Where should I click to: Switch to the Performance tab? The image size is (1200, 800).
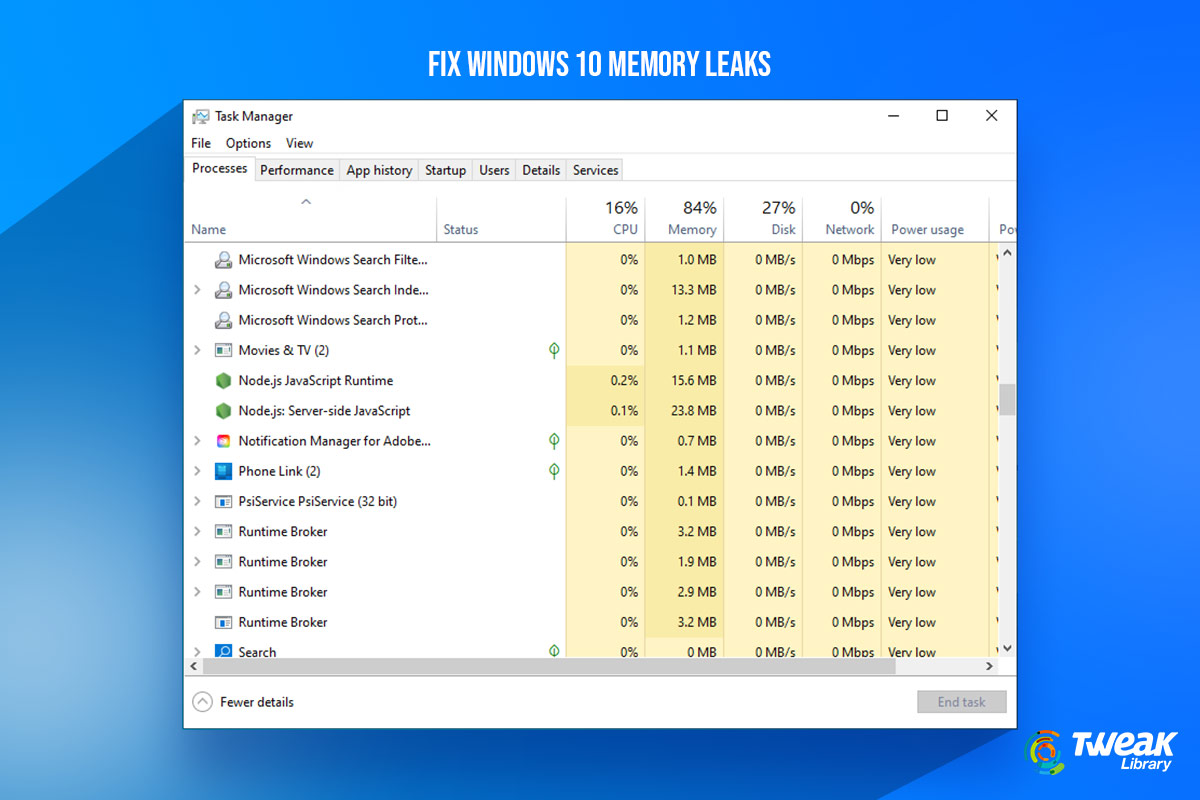pyautogui.click(x=297, y=170)
